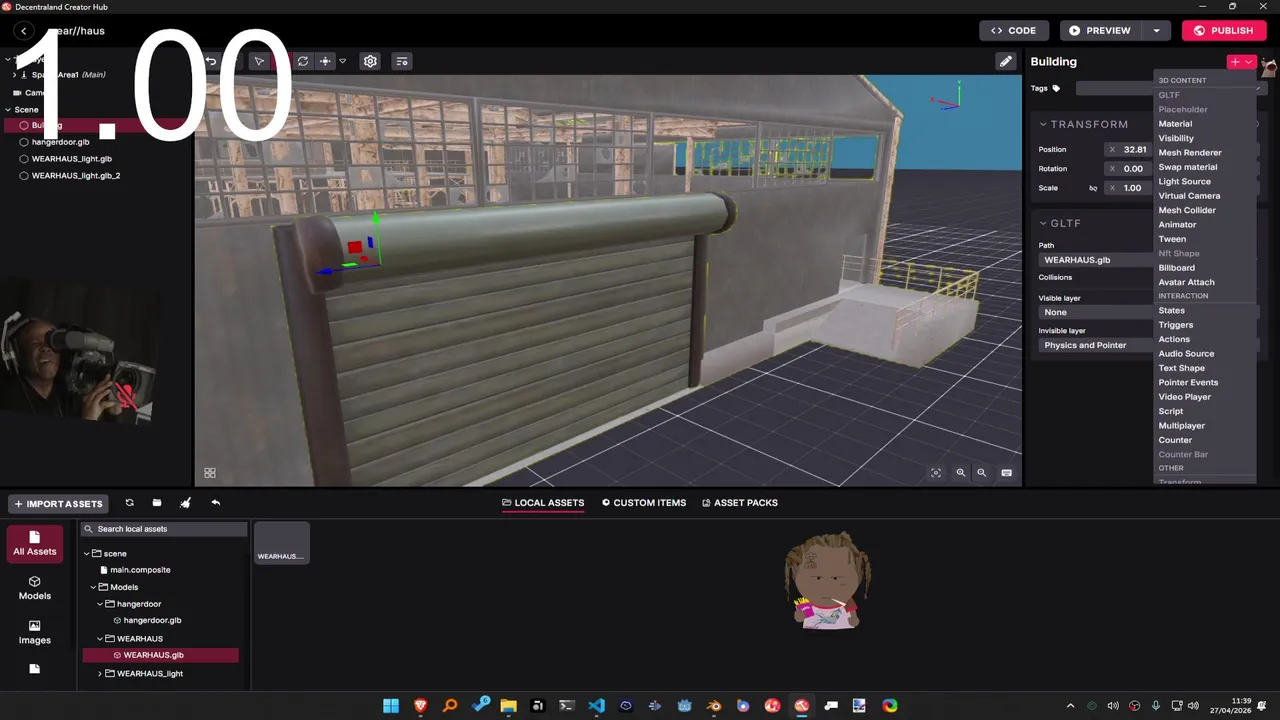Choose Virtual Camera from component menu
The width and height of the screenshot is (1280, 720).
click(1205, 196)
